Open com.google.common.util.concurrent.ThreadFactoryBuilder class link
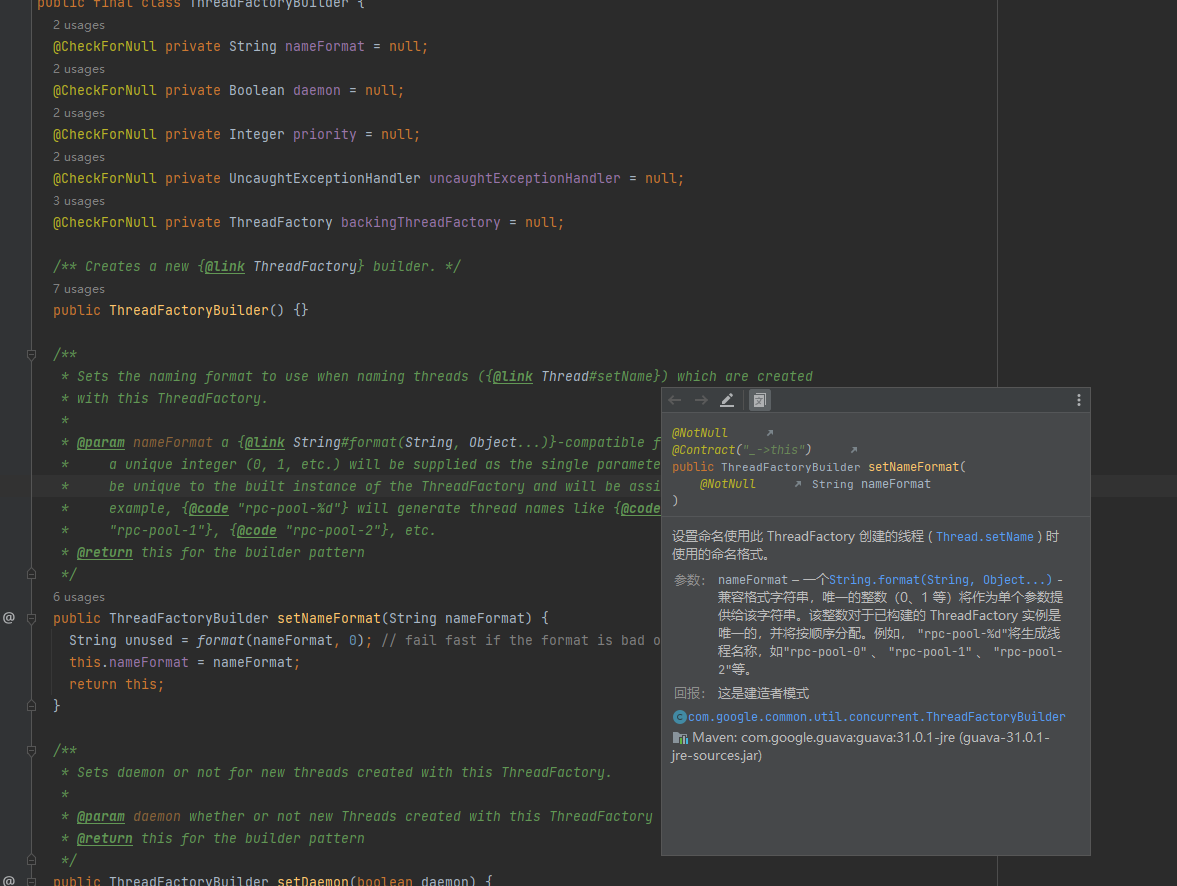The height and width of the screenshot is (886, 1177). click(x=876, y=717)
